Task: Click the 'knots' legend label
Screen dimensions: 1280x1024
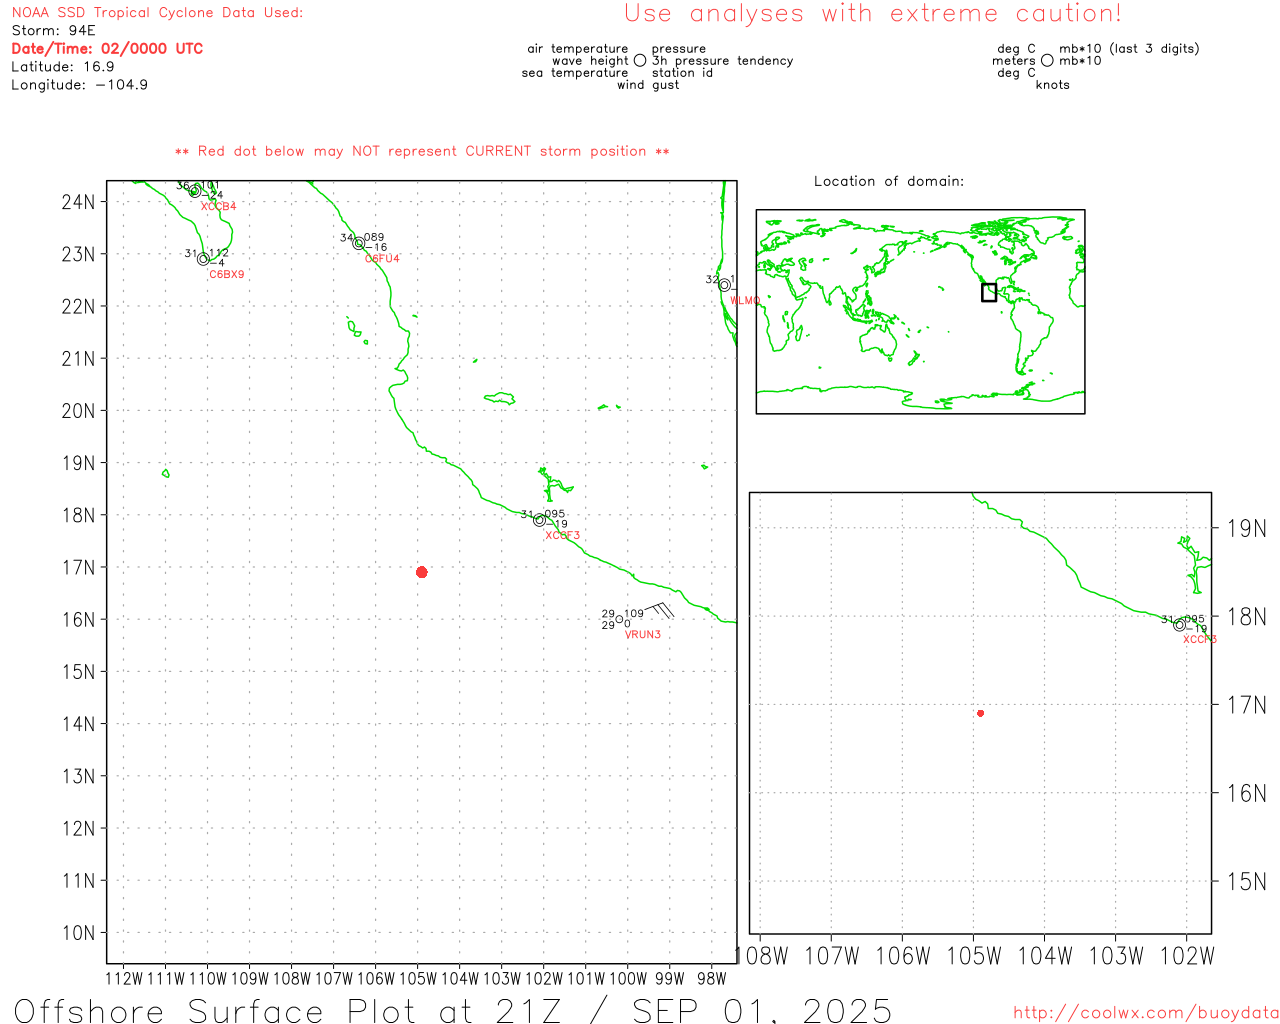Action: click(1053, 85)
